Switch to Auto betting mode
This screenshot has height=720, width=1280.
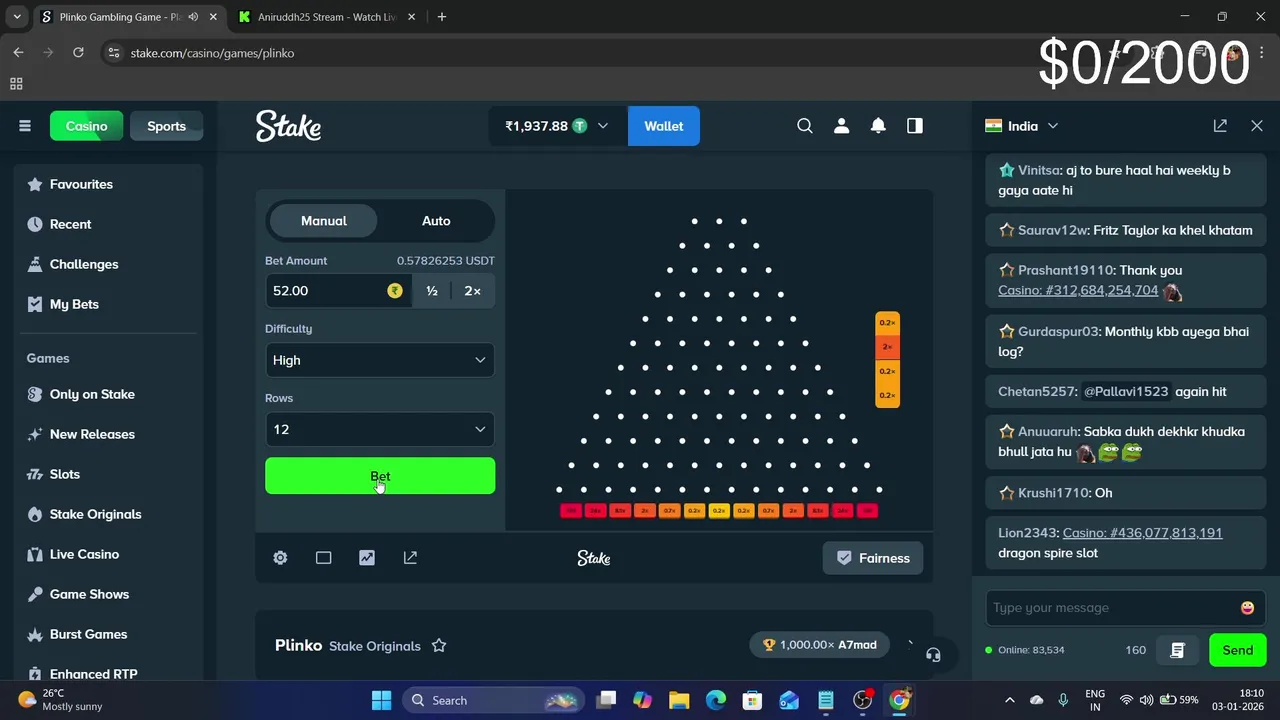[436, 221]
